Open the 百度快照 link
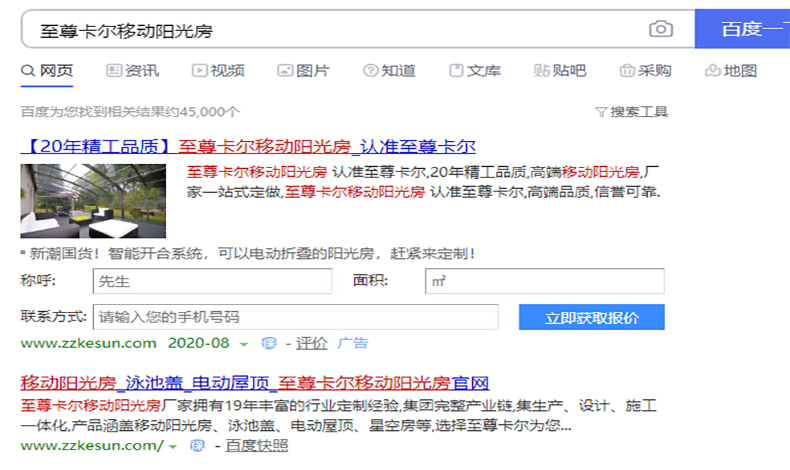The image size is (790, 470). click(x=256, y=446)
